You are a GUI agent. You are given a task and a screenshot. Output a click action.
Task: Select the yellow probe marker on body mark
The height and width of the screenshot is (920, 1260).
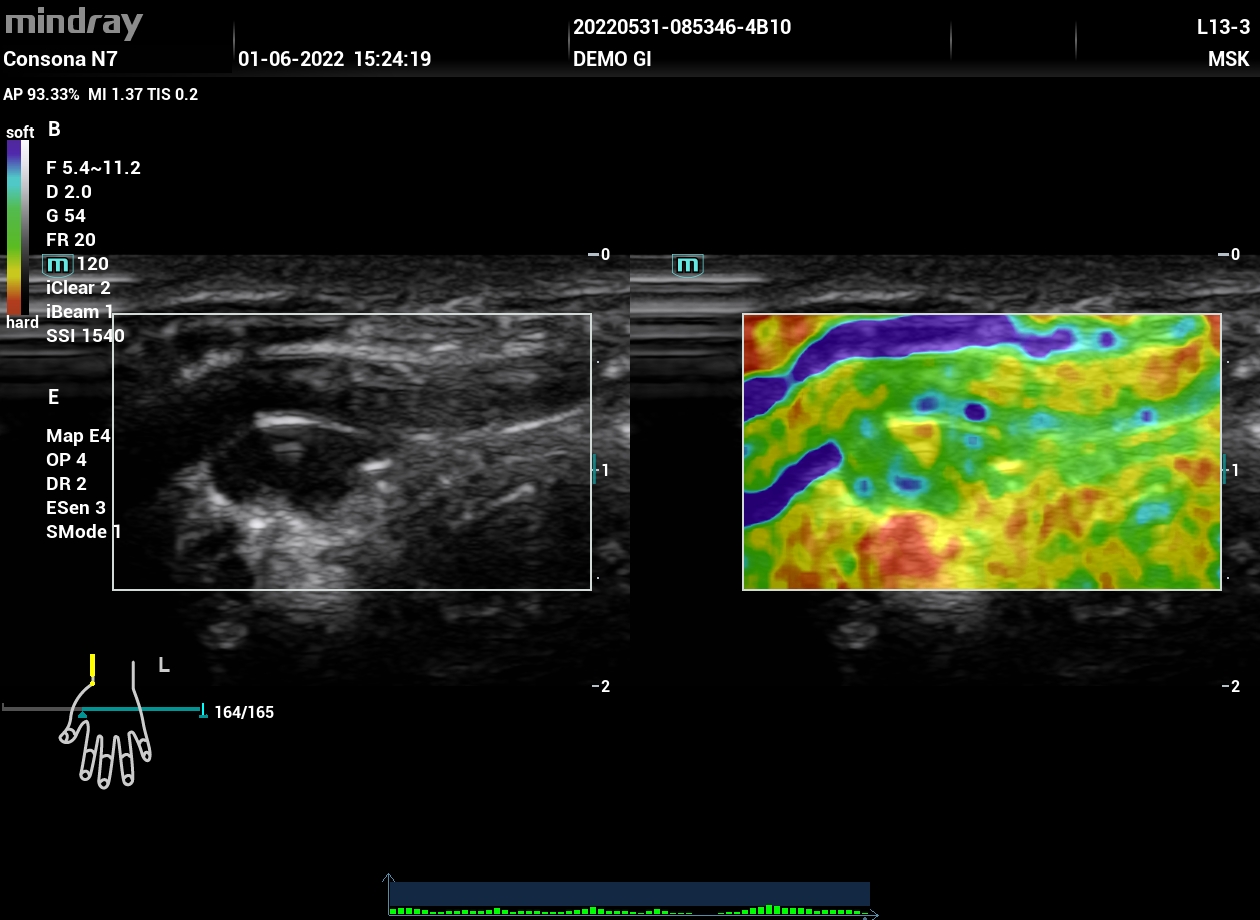tap(92, 667)
